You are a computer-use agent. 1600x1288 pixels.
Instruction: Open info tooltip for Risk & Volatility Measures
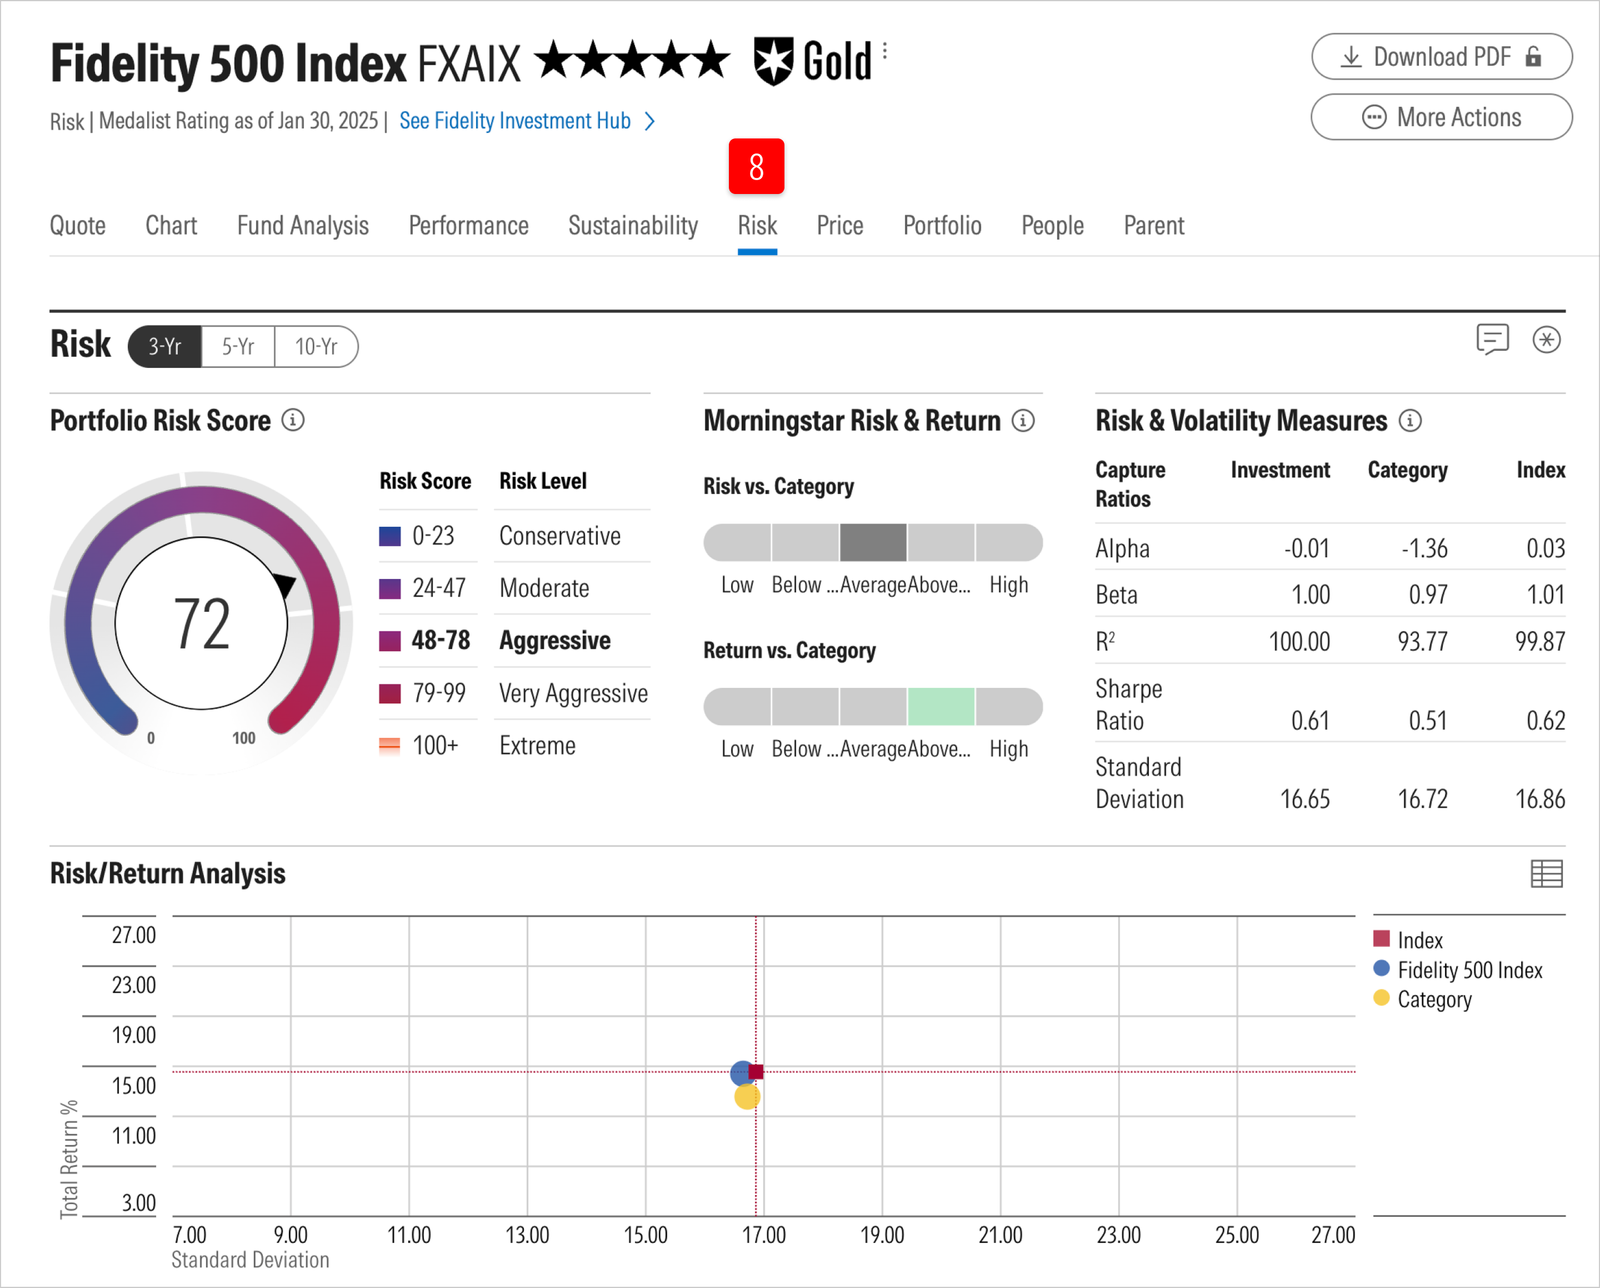(x=1410, y=420)
